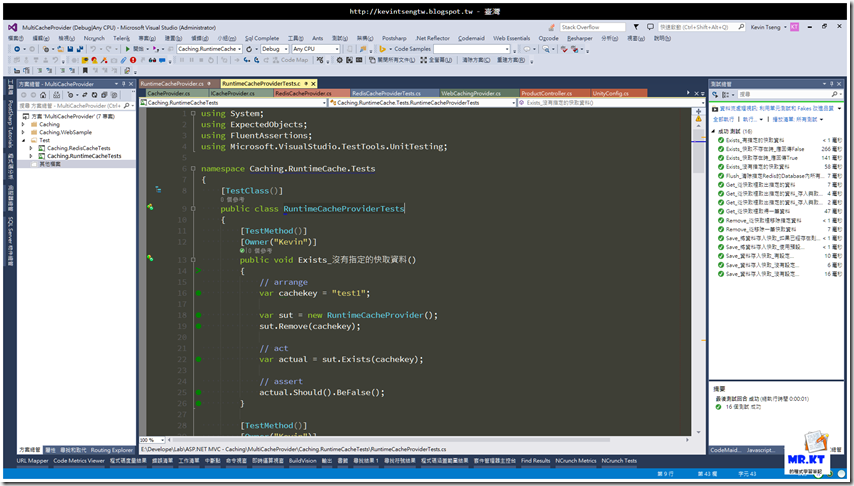854x486 pixels.
Task: Collapse the passed tests group (16)
Action: pyautogui.click(x=713, y=131)
